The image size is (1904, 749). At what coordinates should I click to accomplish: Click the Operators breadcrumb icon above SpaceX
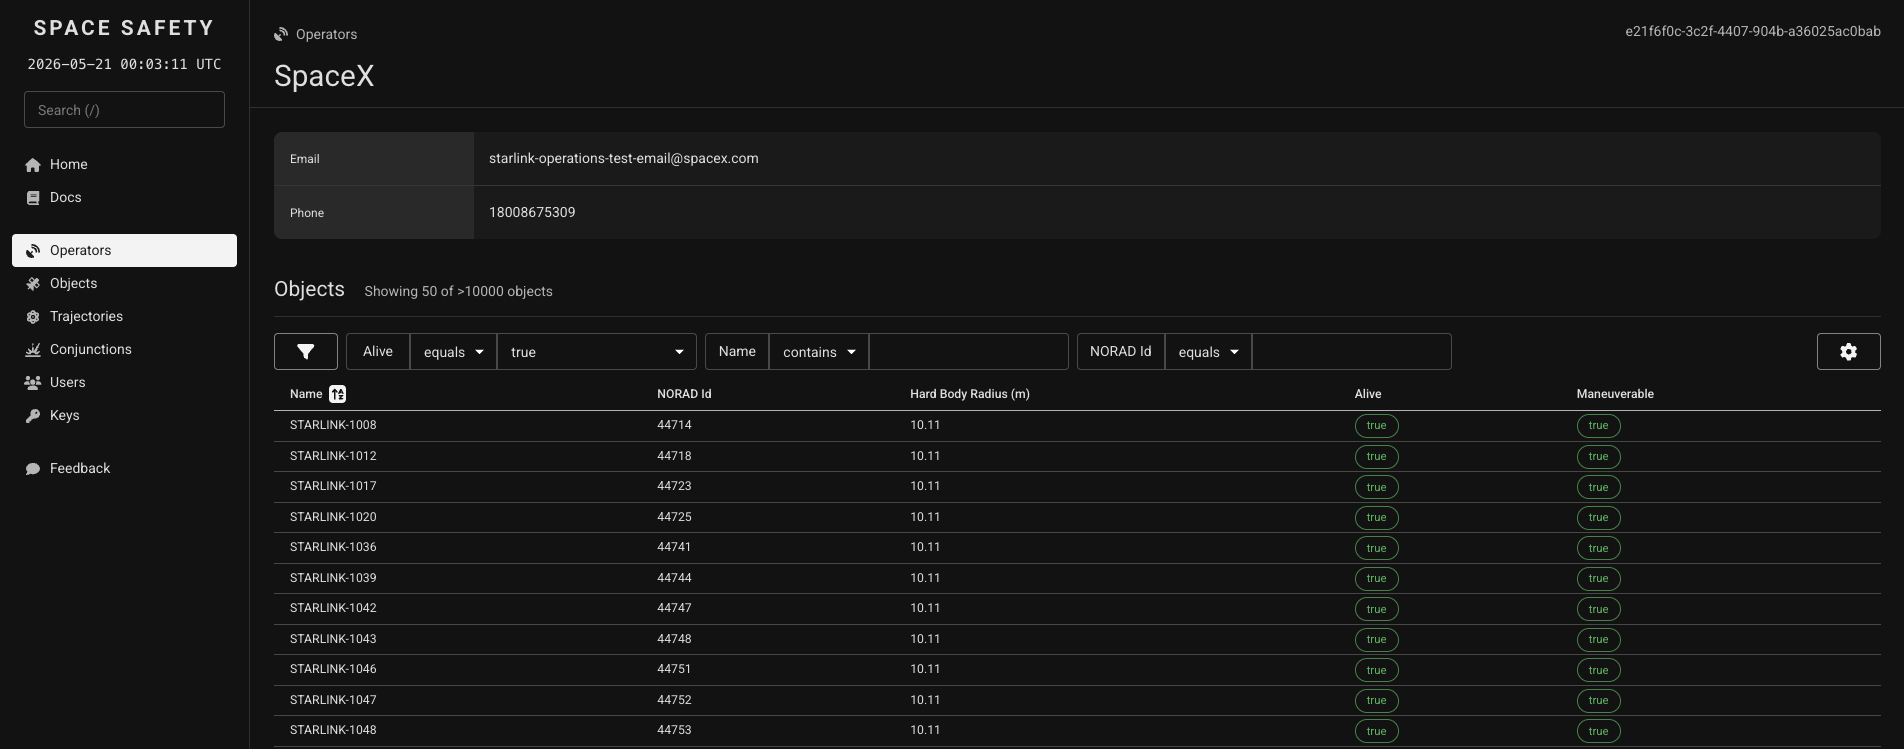[281, 34]
